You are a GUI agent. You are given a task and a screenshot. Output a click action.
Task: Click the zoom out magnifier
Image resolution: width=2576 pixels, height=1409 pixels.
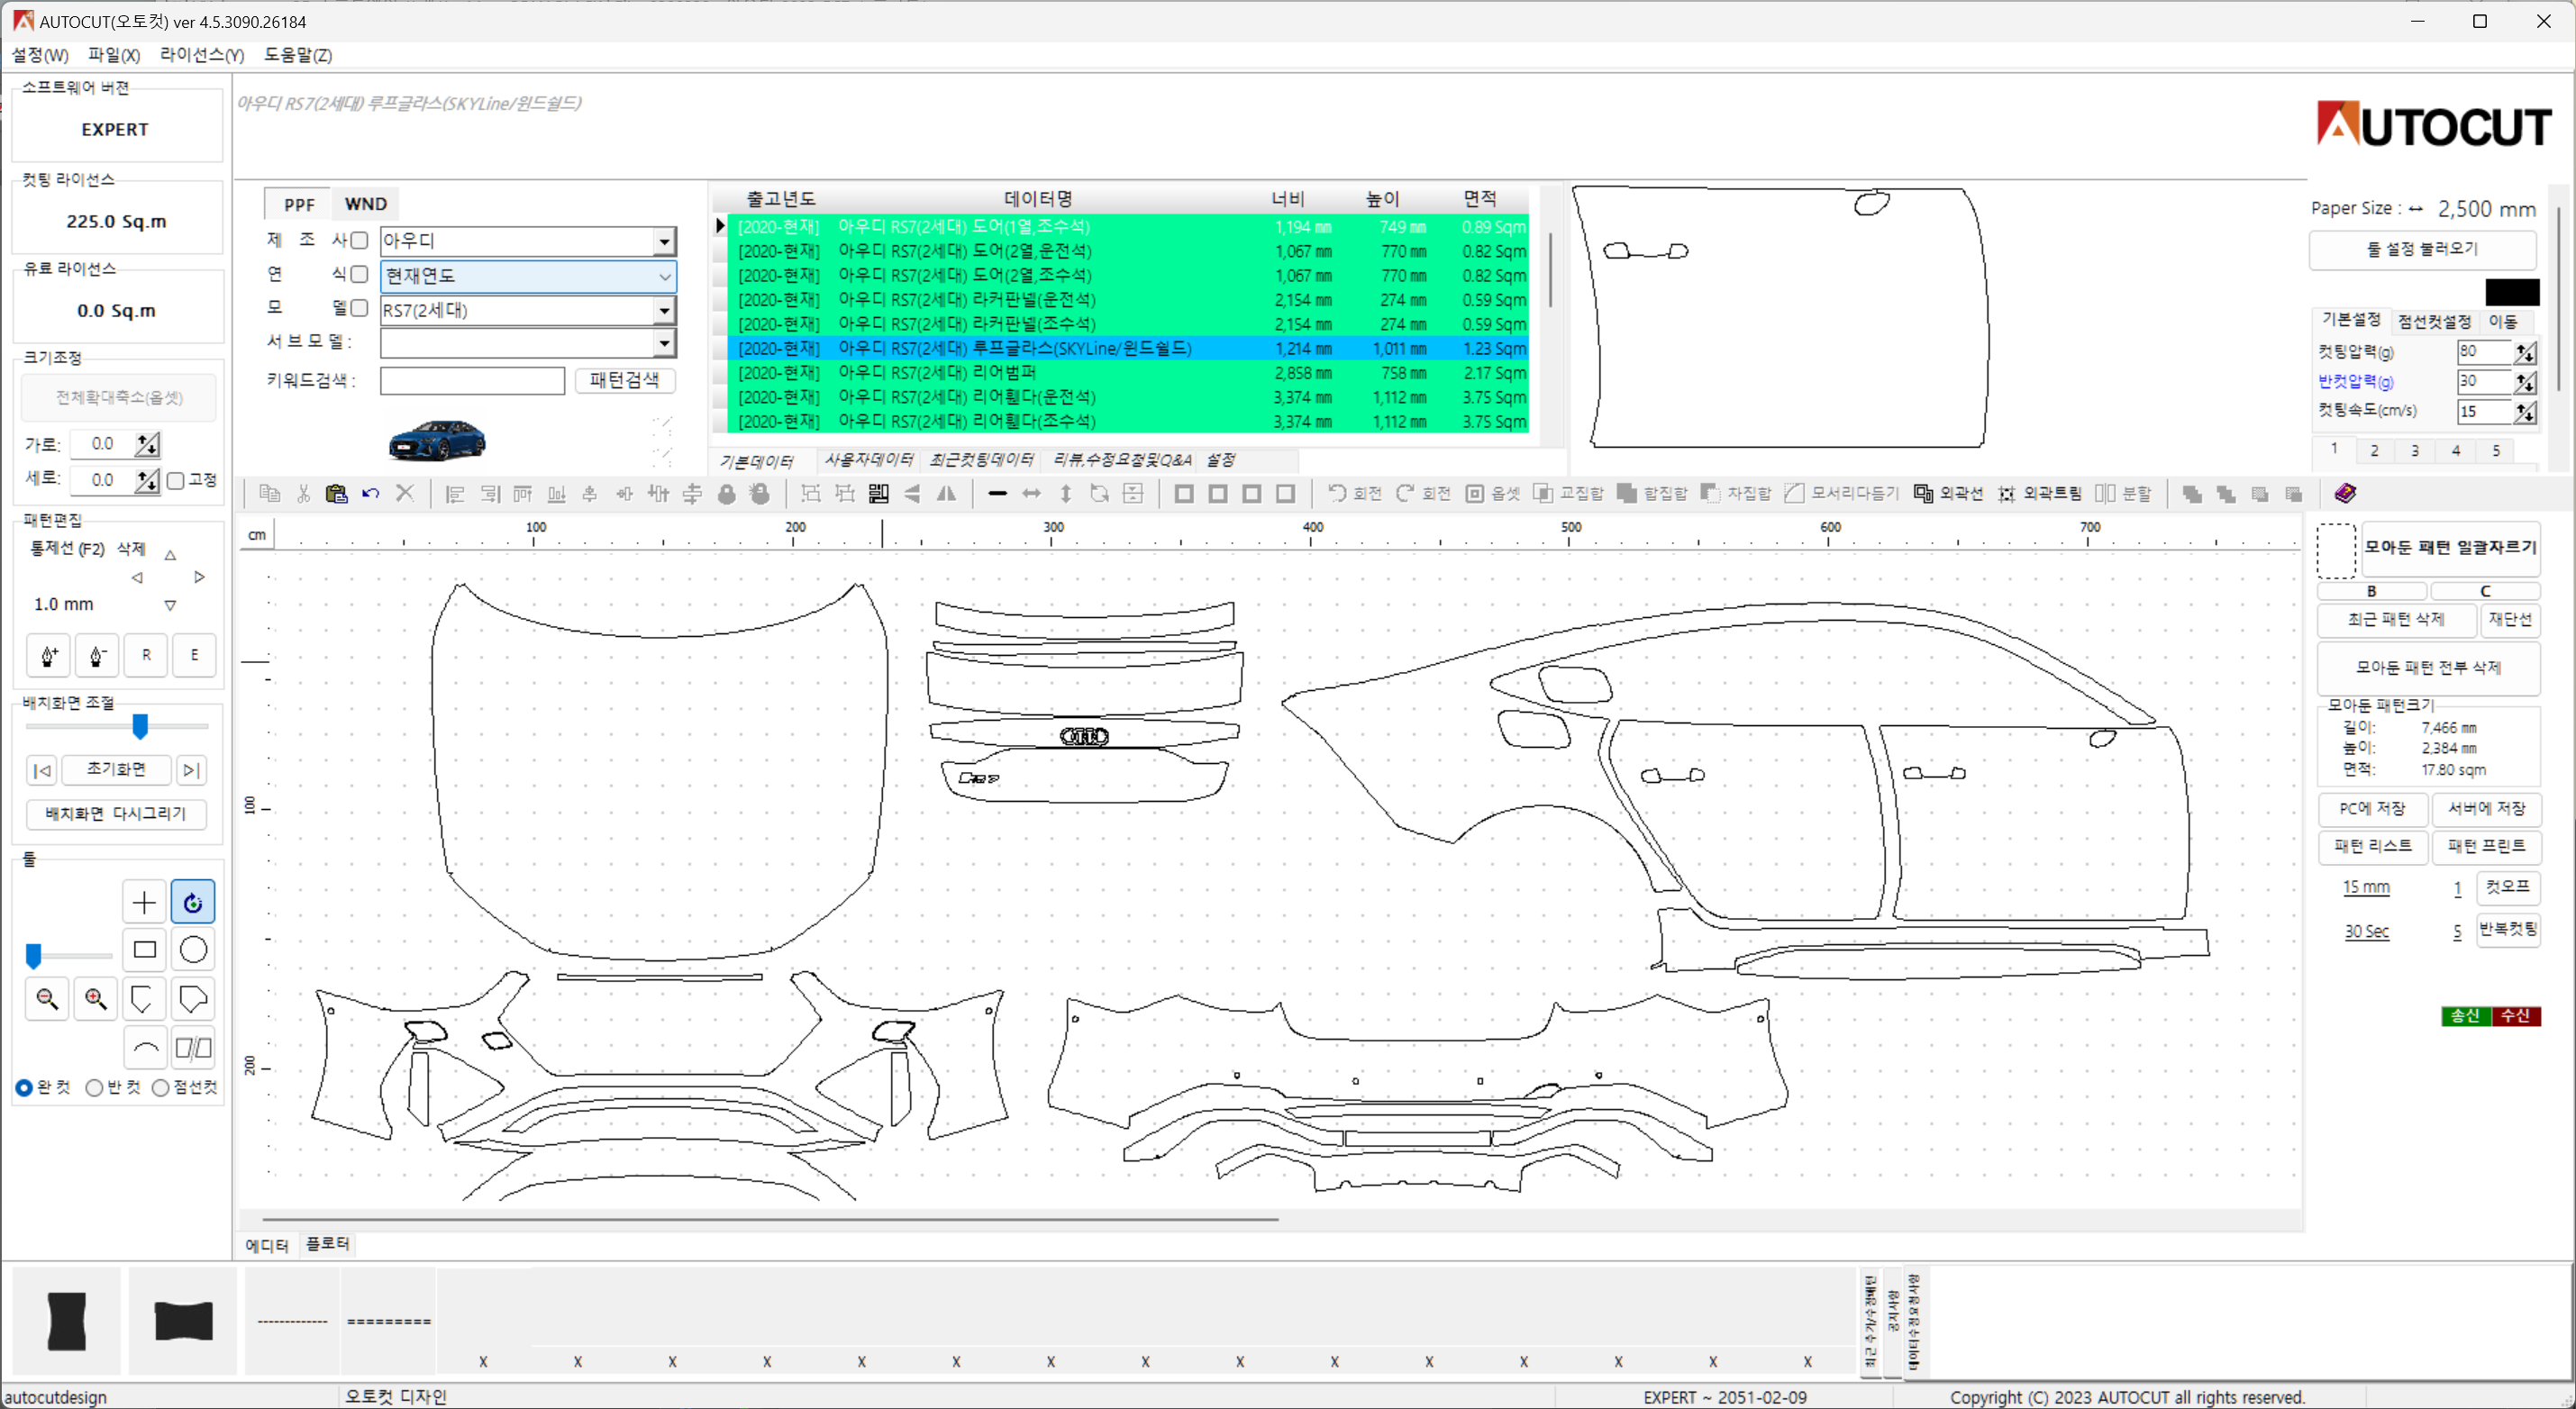click(x=47, y=998)
